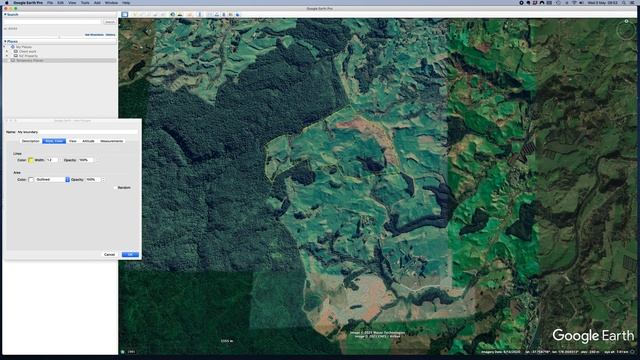The image size is (640, 360).
Task: Switch to the Description tab
Action: [31, 141]
